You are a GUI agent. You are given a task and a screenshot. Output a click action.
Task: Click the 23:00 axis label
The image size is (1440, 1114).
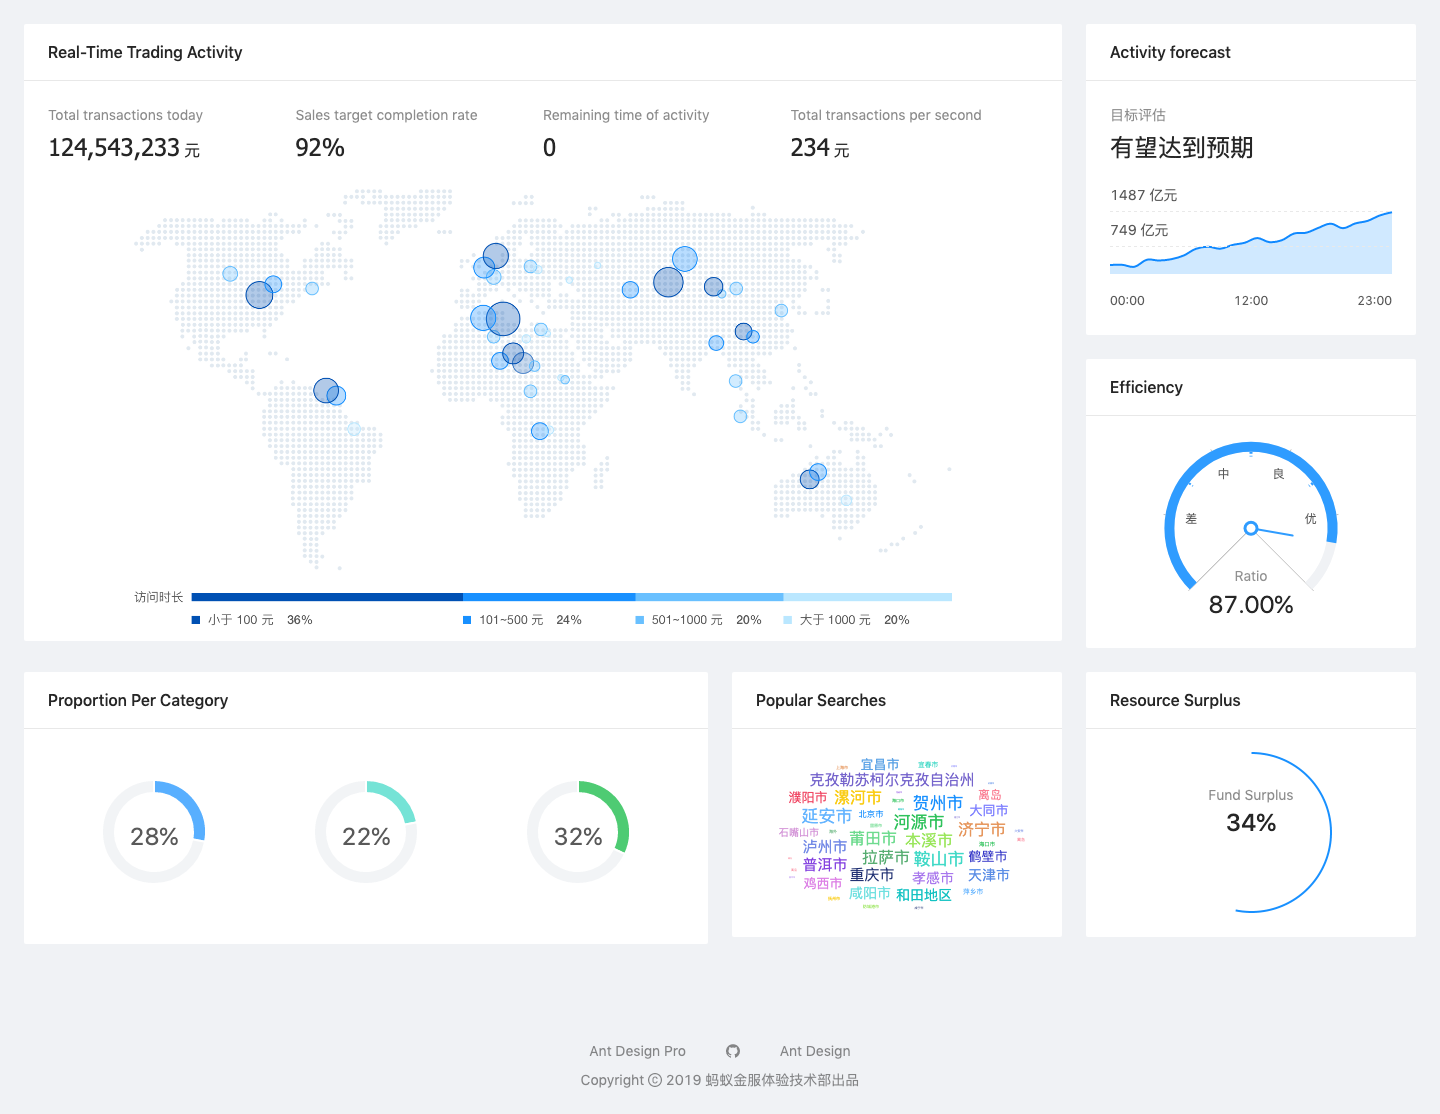(x=1375, y=300)
